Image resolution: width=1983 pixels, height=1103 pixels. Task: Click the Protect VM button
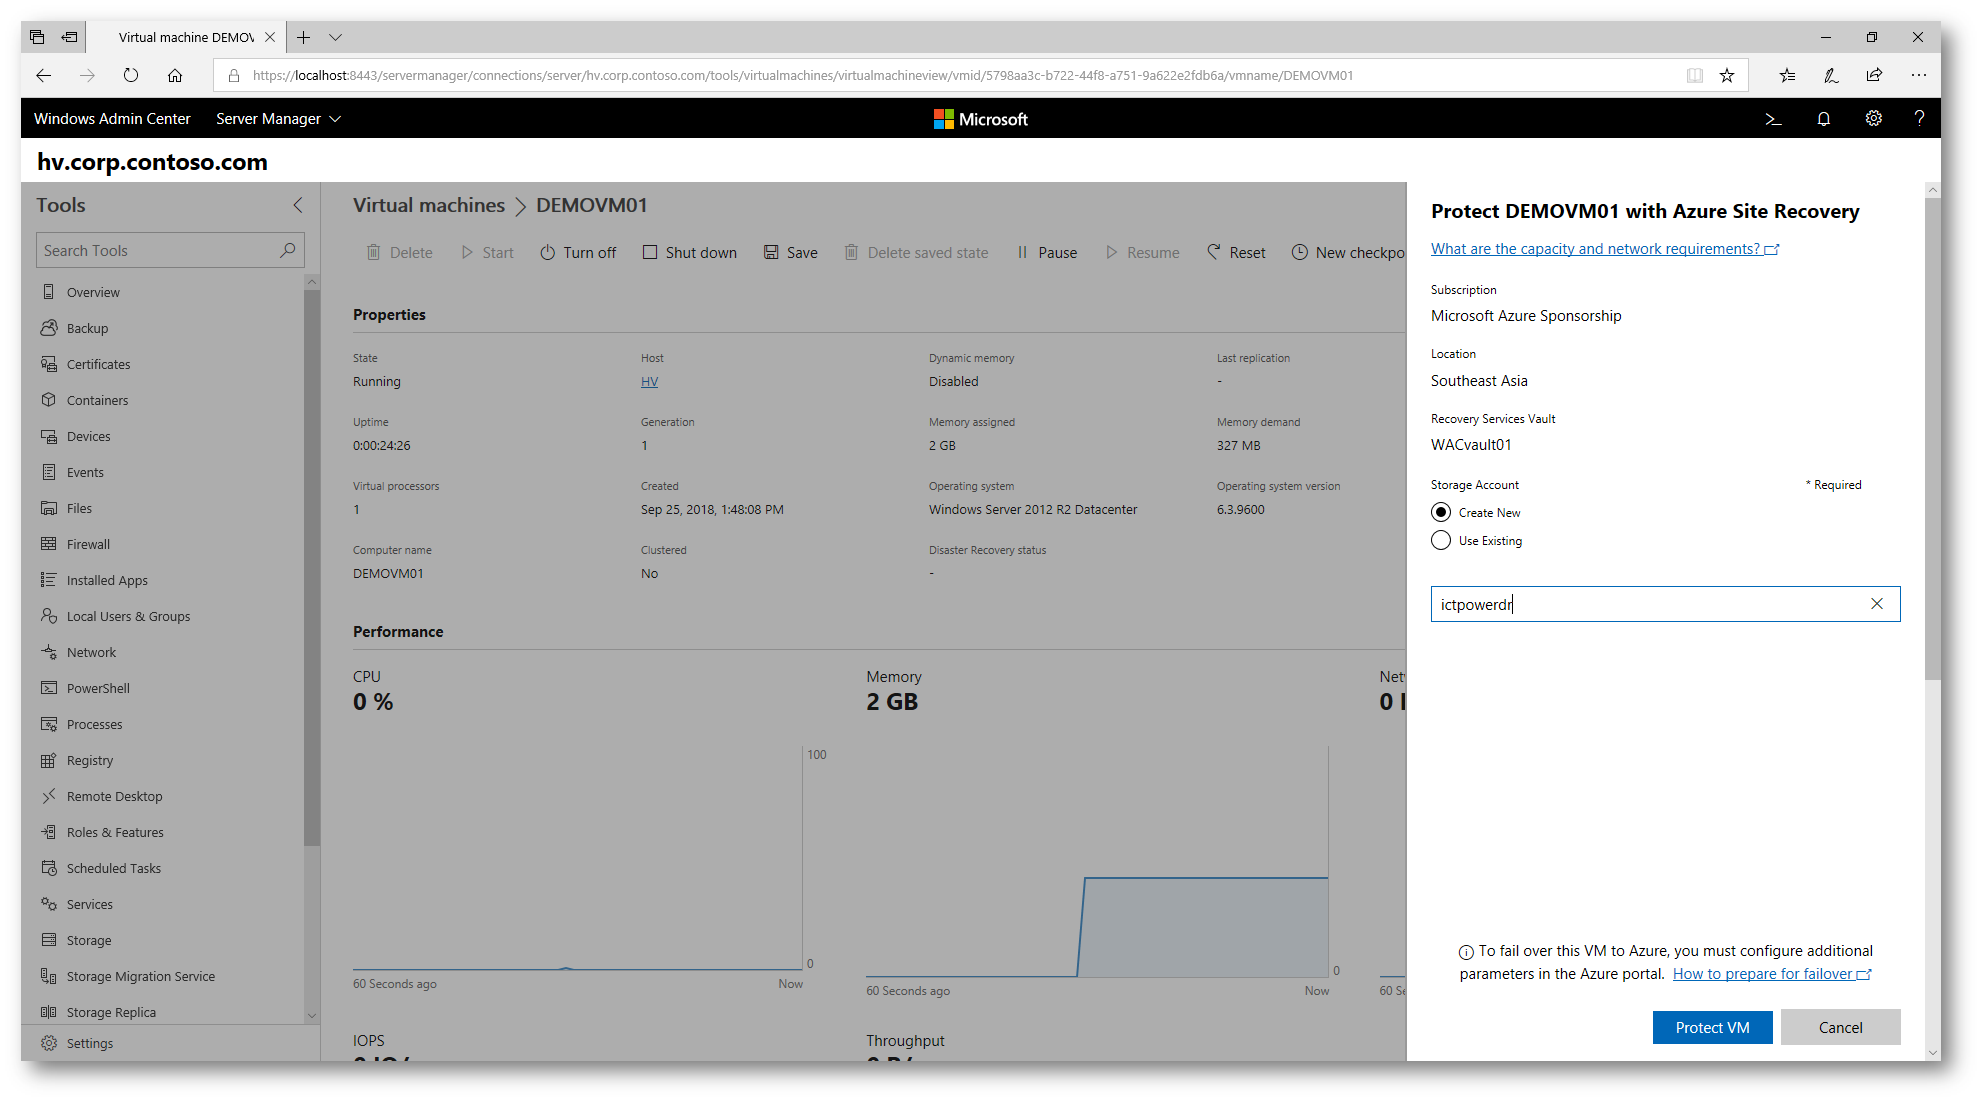pyautogui.click(x=1712, y=1027)
